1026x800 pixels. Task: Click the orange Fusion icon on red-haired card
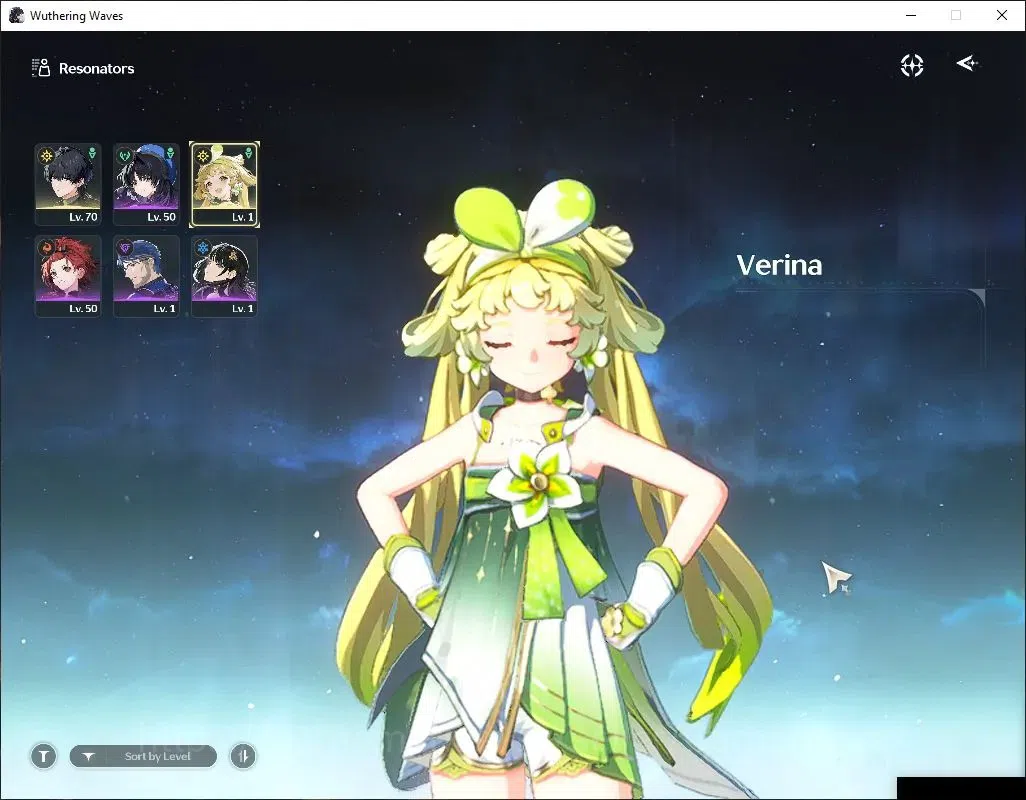click(46, 248)
